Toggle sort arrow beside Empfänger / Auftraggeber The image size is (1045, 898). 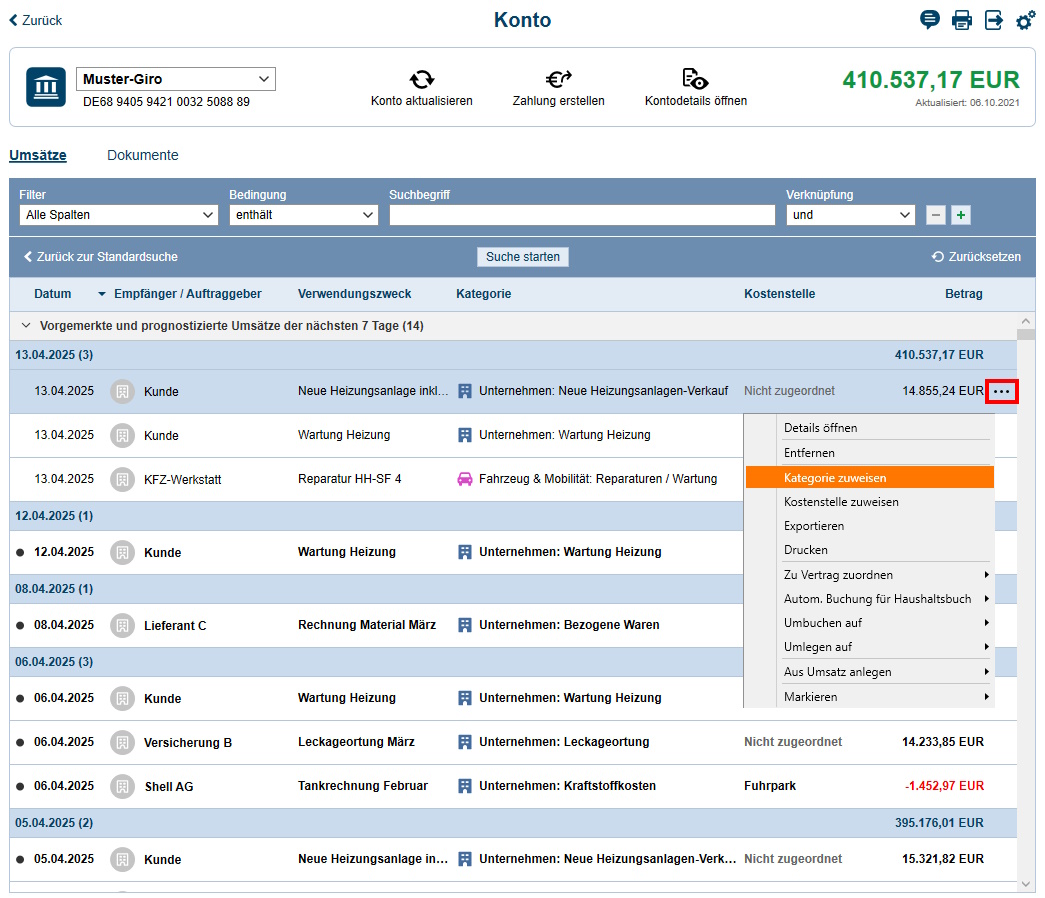[x=102, y=294]
